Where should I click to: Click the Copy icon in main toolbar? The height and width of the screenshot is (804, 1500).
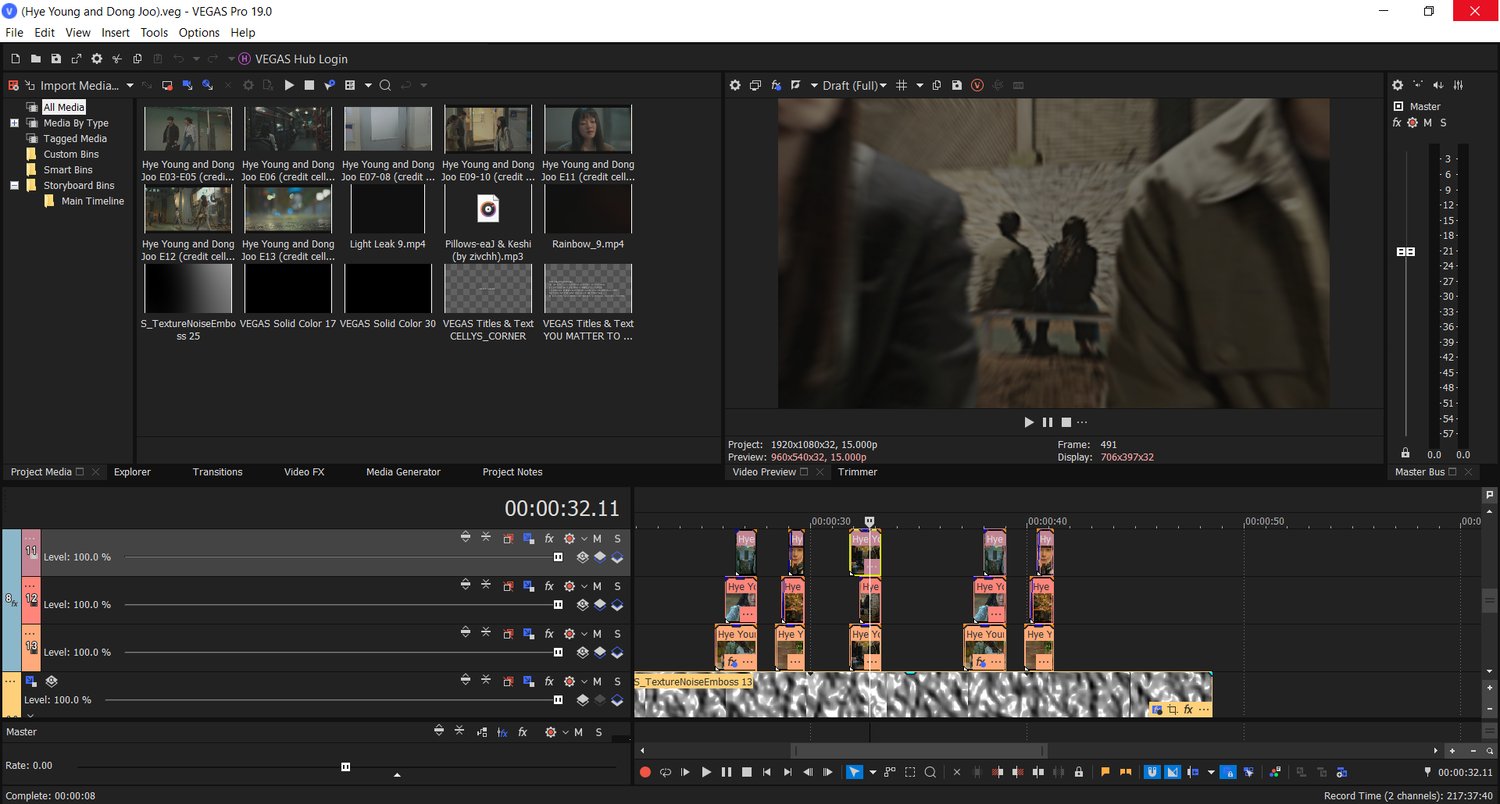138,59
